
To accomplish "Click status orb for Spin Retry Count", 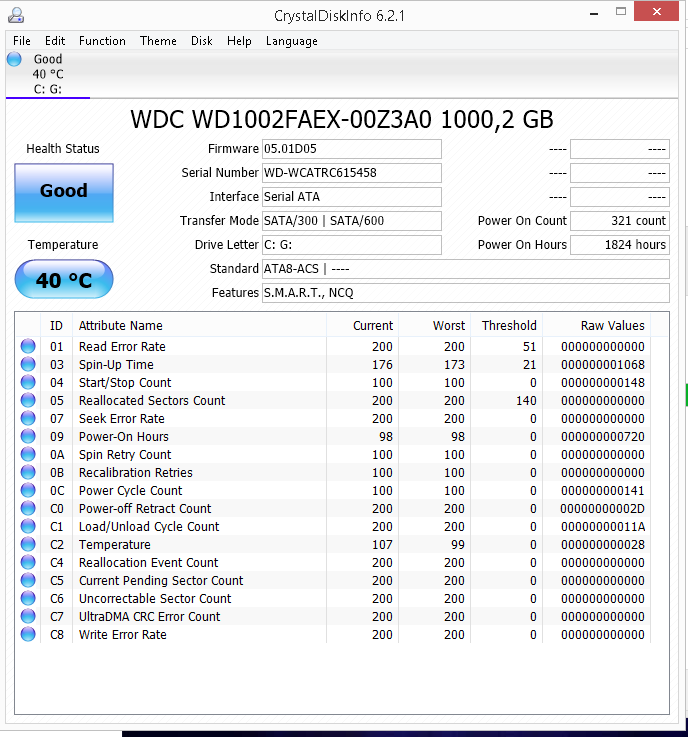I will (28, 455).
